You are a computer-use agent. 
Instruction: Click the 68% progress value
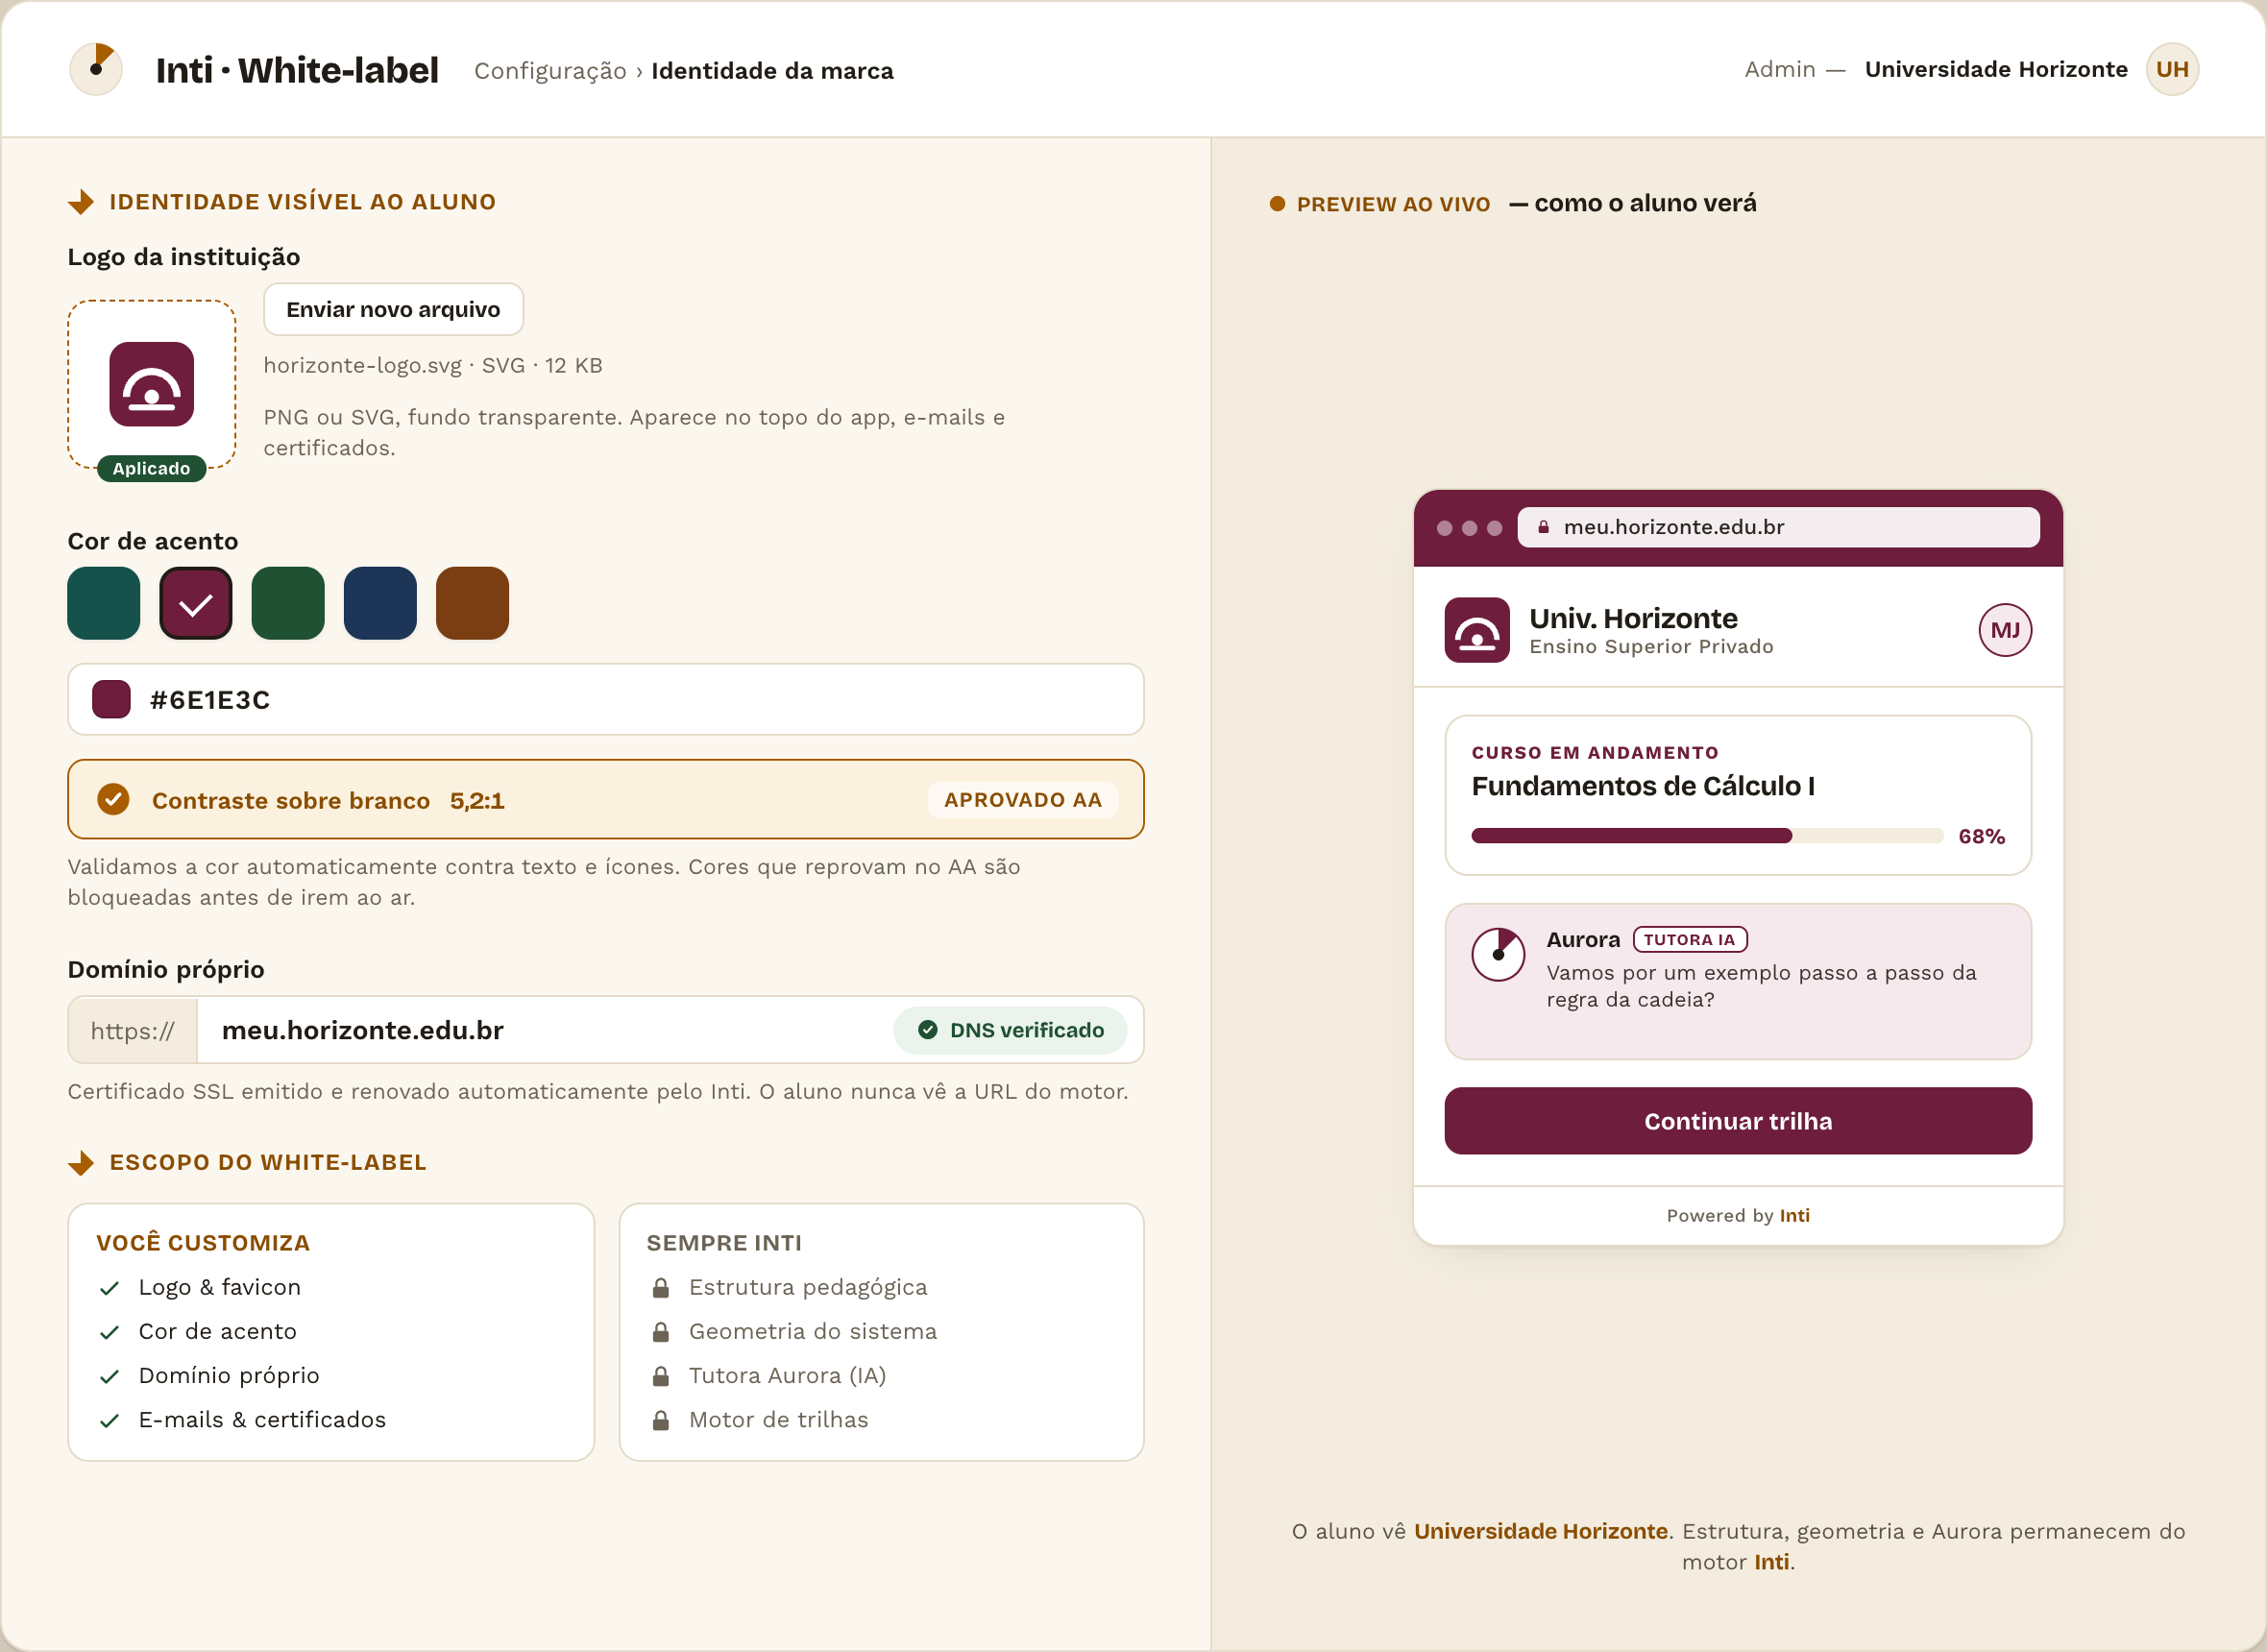point(1981,836)
